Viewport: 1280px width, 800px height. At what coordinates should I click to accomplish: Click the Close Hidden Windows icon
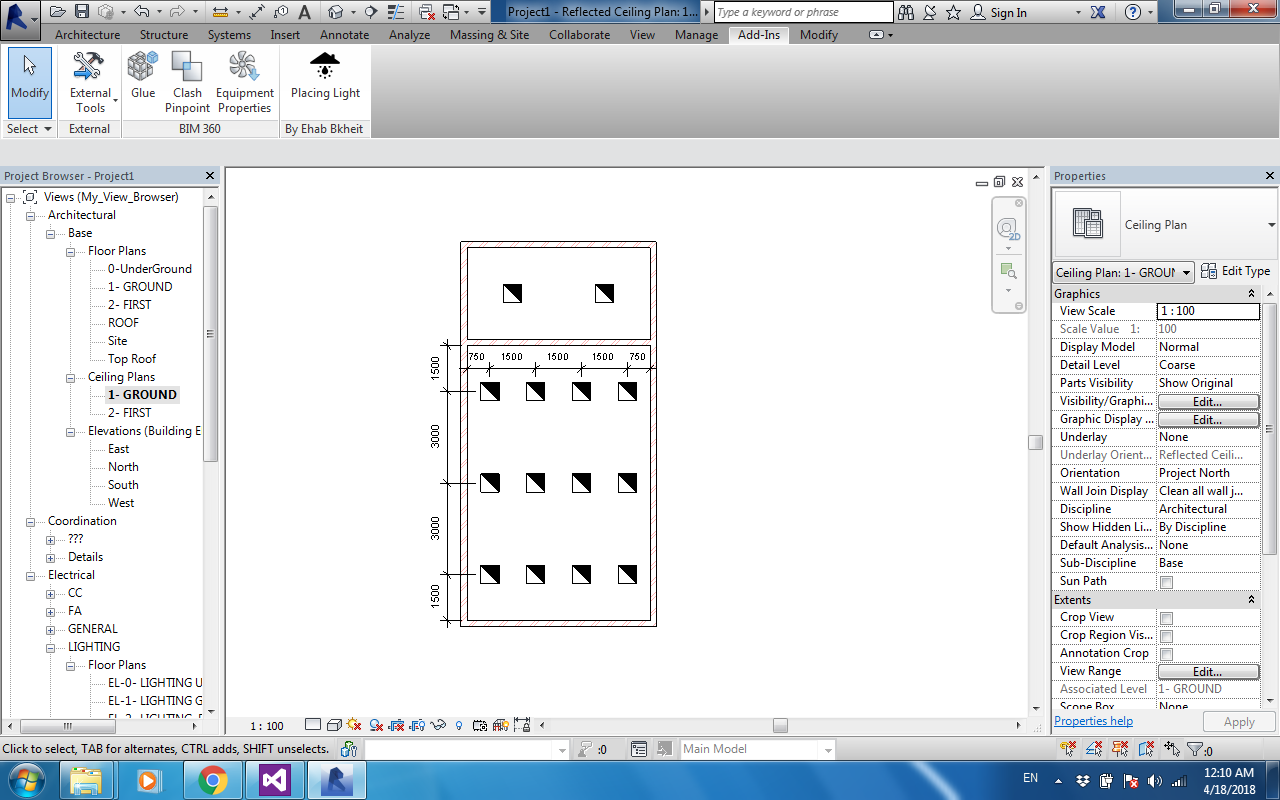click(427, 12)
